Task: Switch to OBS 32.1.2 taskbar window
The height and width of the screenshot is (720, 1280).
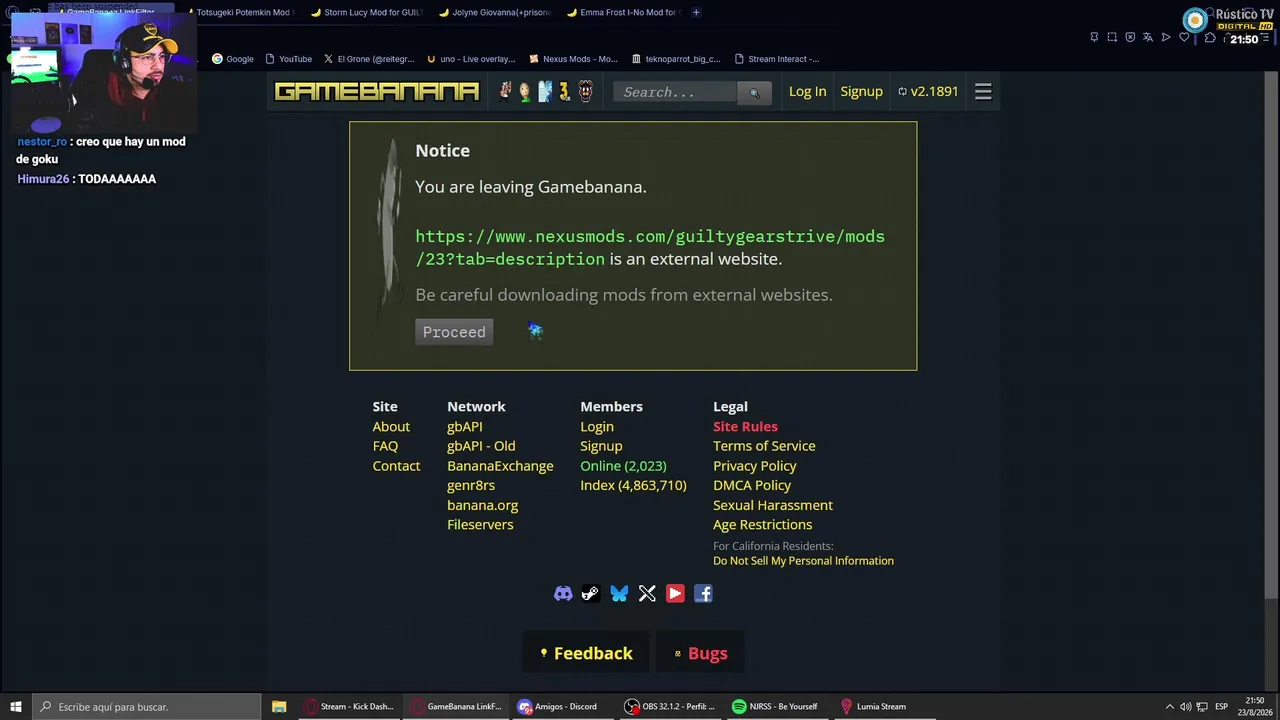Action: tap(670, 706)
